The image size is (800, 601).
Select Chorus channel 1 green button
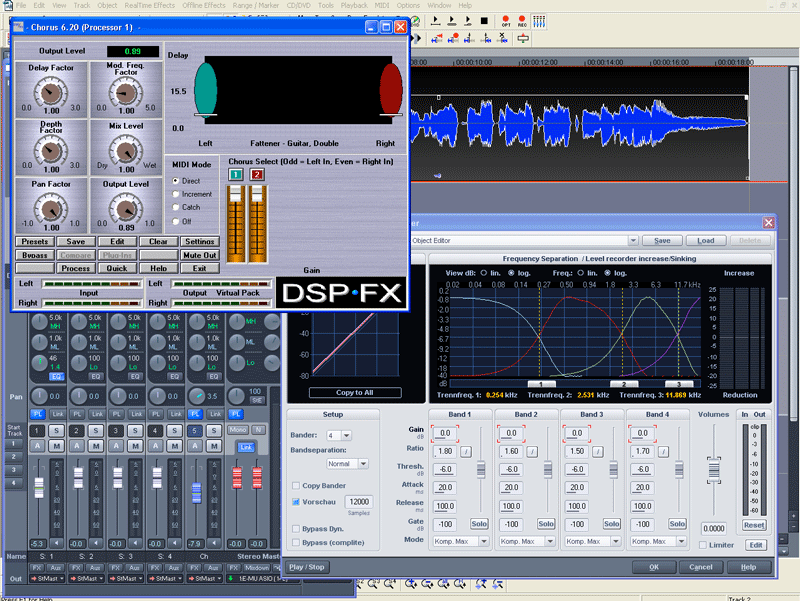[x=236, y=175]
